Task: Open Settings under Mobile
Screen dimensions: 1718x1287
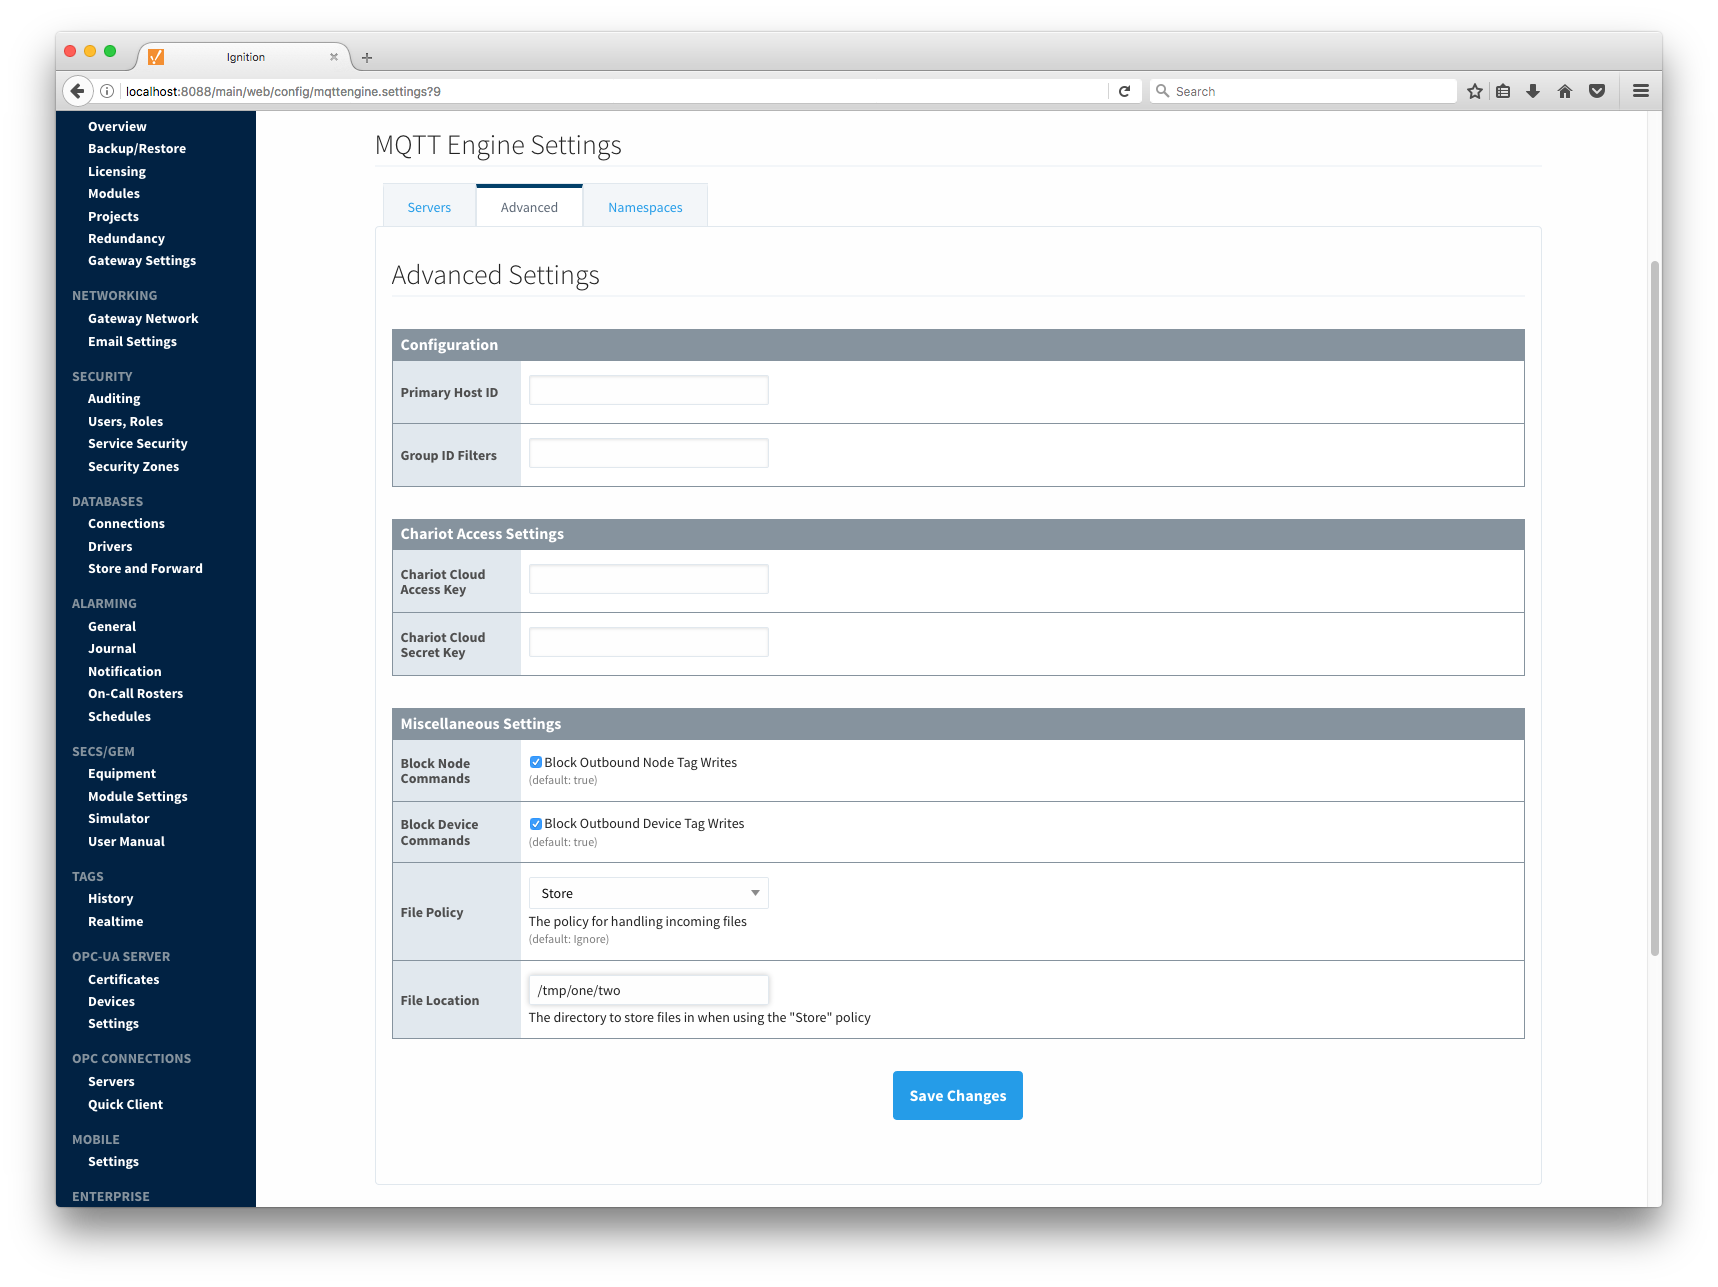Action: pos(113,1162)
